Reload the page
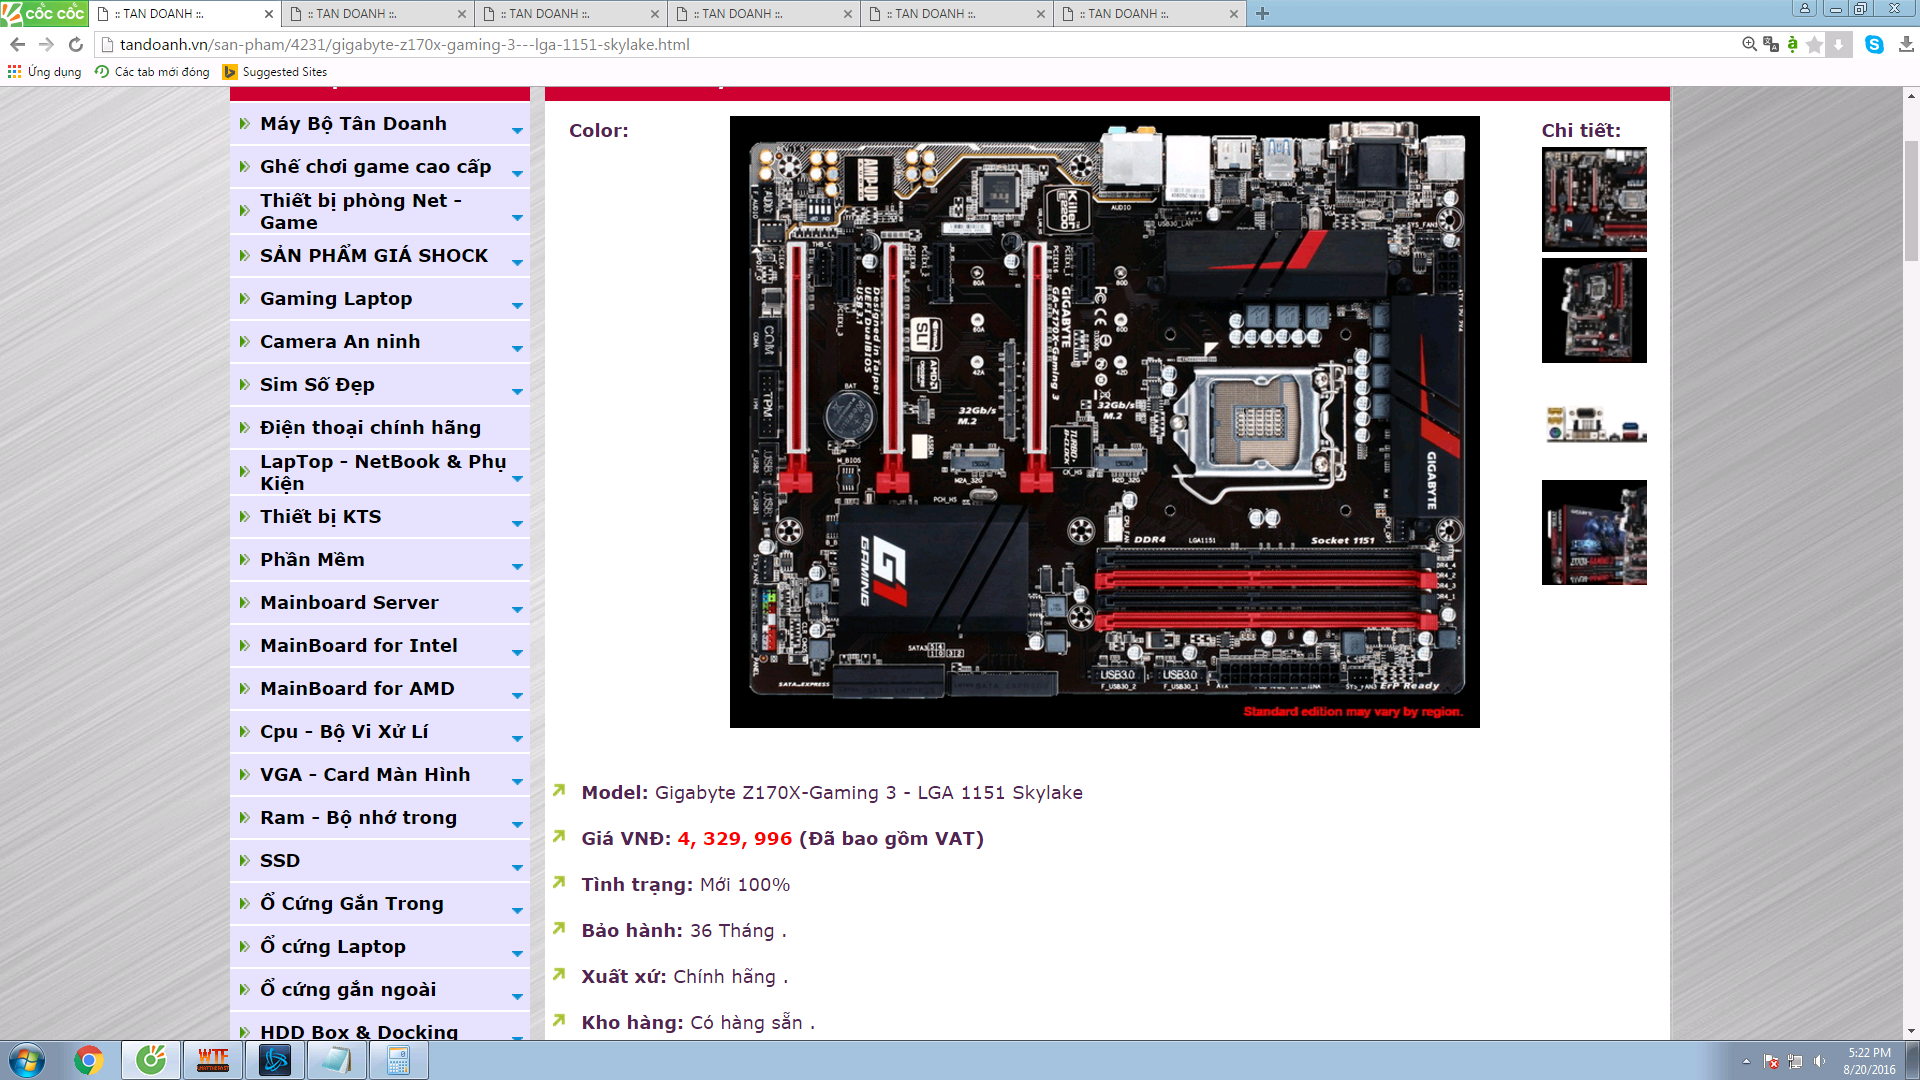 coord(76,44)
